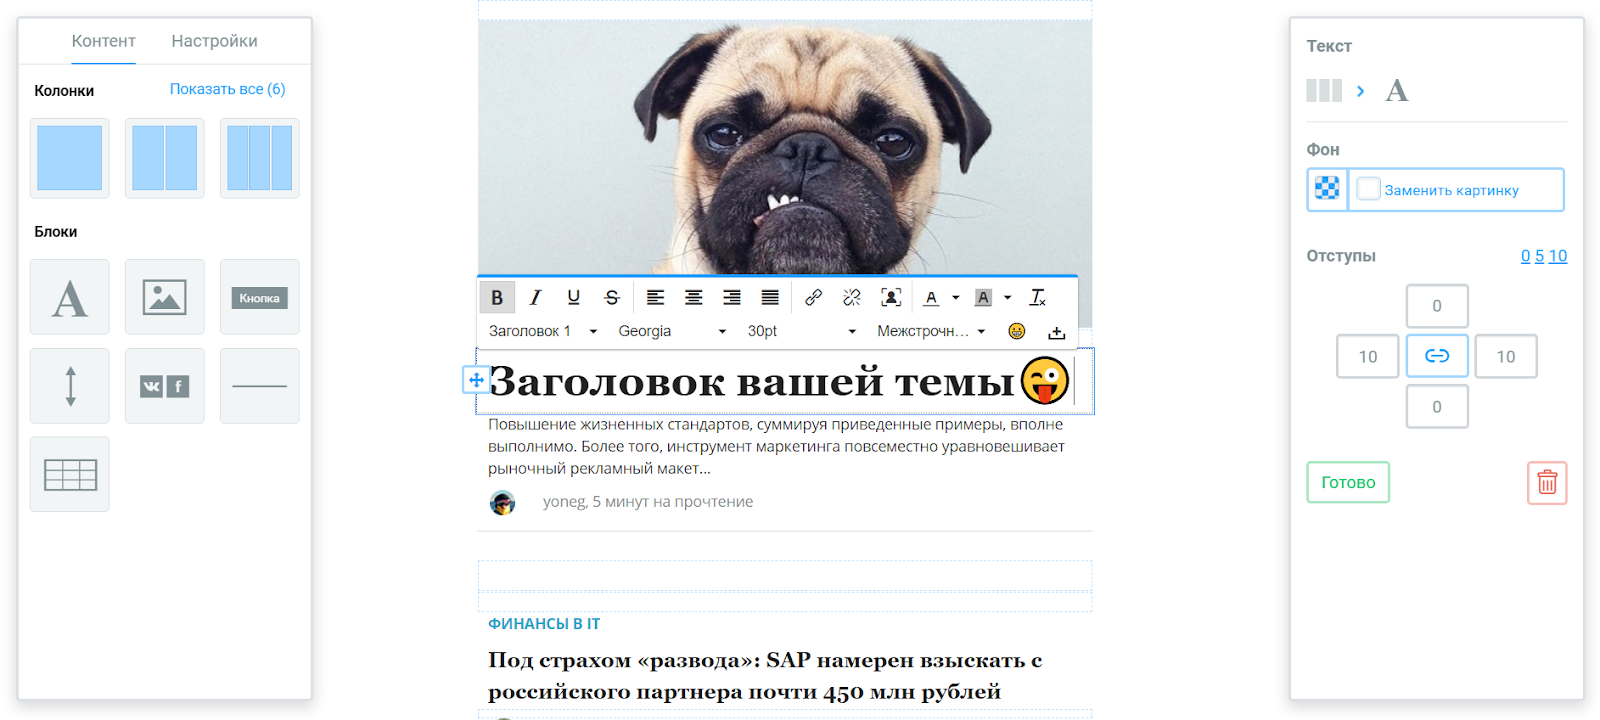
Task: Switch to the Настройки tab
Action: click(x=214, y=41)
